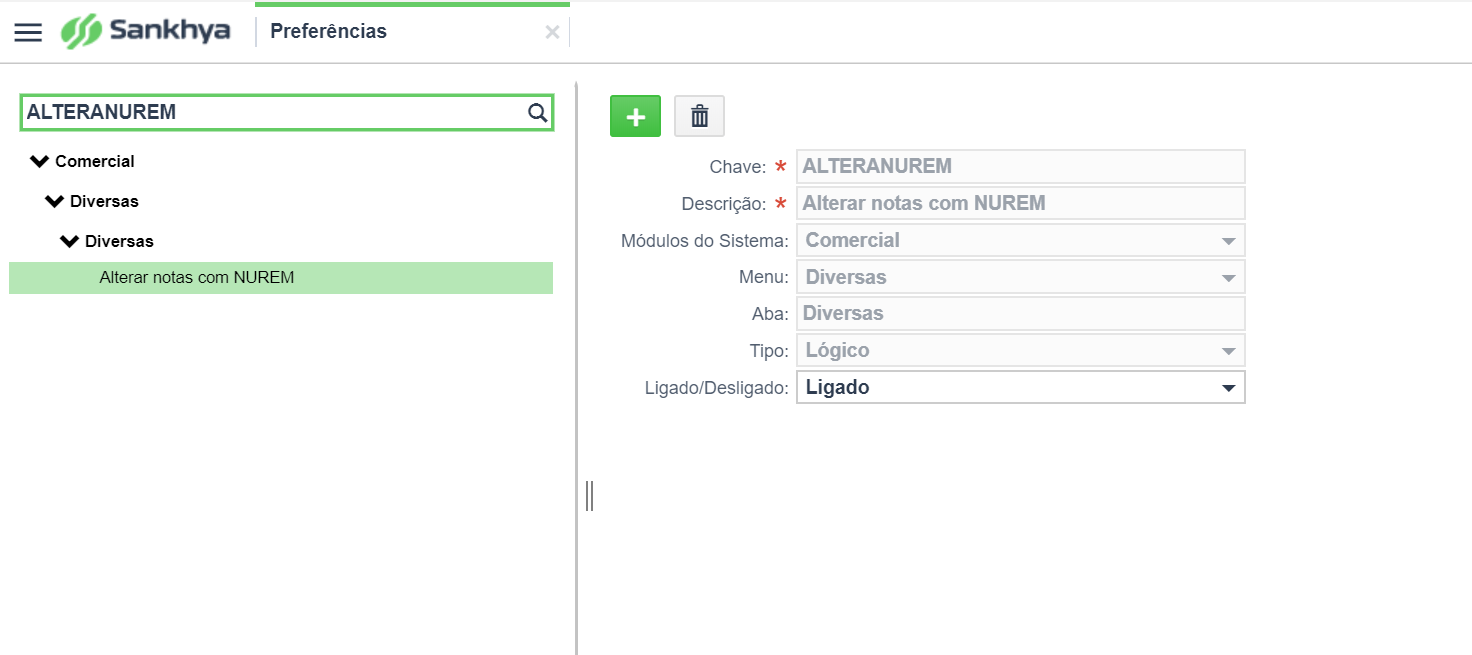The height and width of the screenshot is (655, 1472).
Task: Click the Aba field containing Diversas
Action: coord(1021,313)
